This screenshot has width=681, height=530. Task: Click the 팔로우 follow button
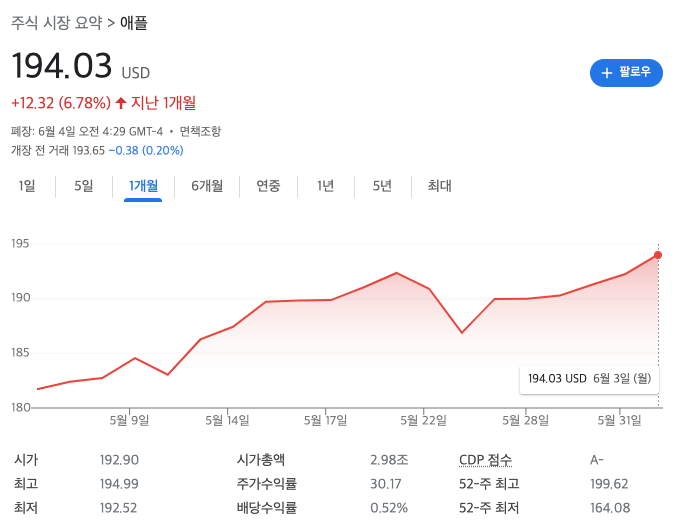pos(626,73)
